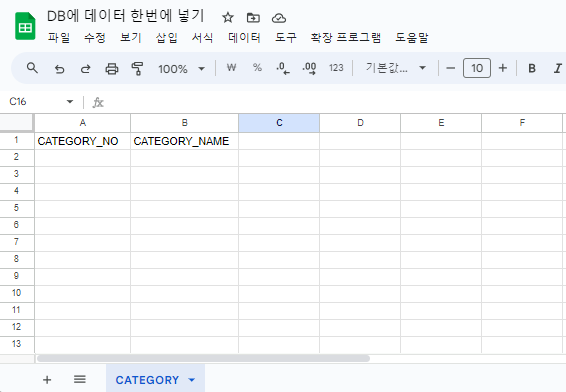Decrease decimal places
The height and width of the screenshot is (392, 566).
(x=283, y=68)
